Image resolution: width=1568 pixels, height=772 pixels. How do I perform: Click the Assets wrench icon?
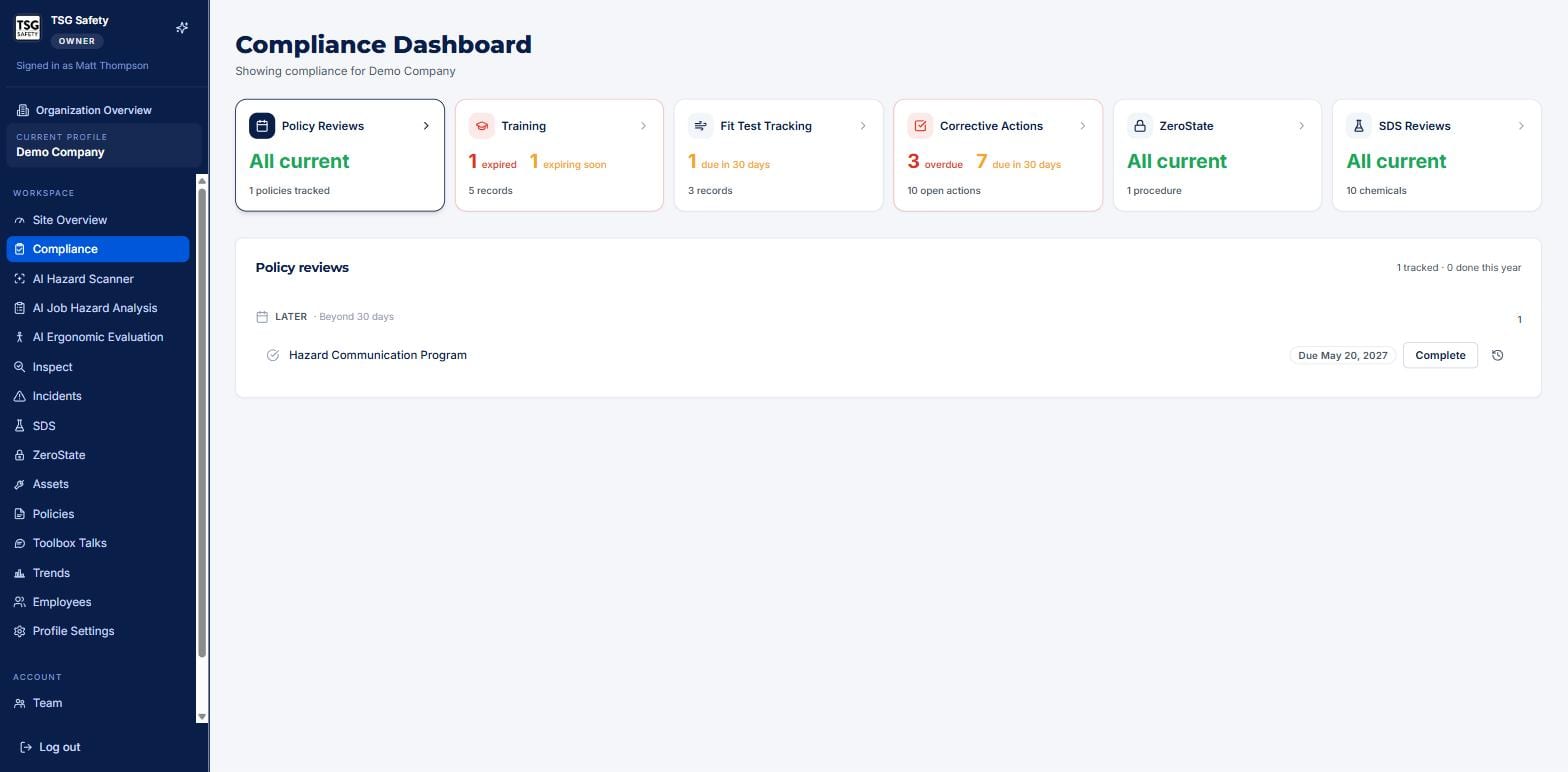19,484
